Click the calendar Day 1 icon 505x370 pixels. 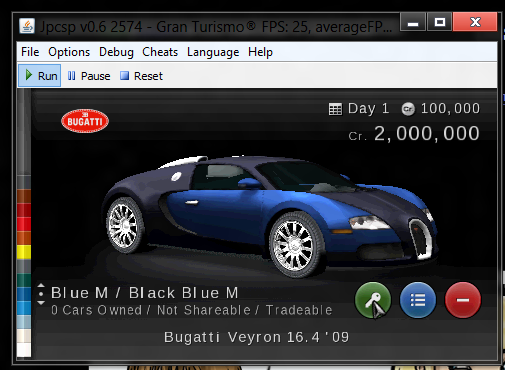335,109
